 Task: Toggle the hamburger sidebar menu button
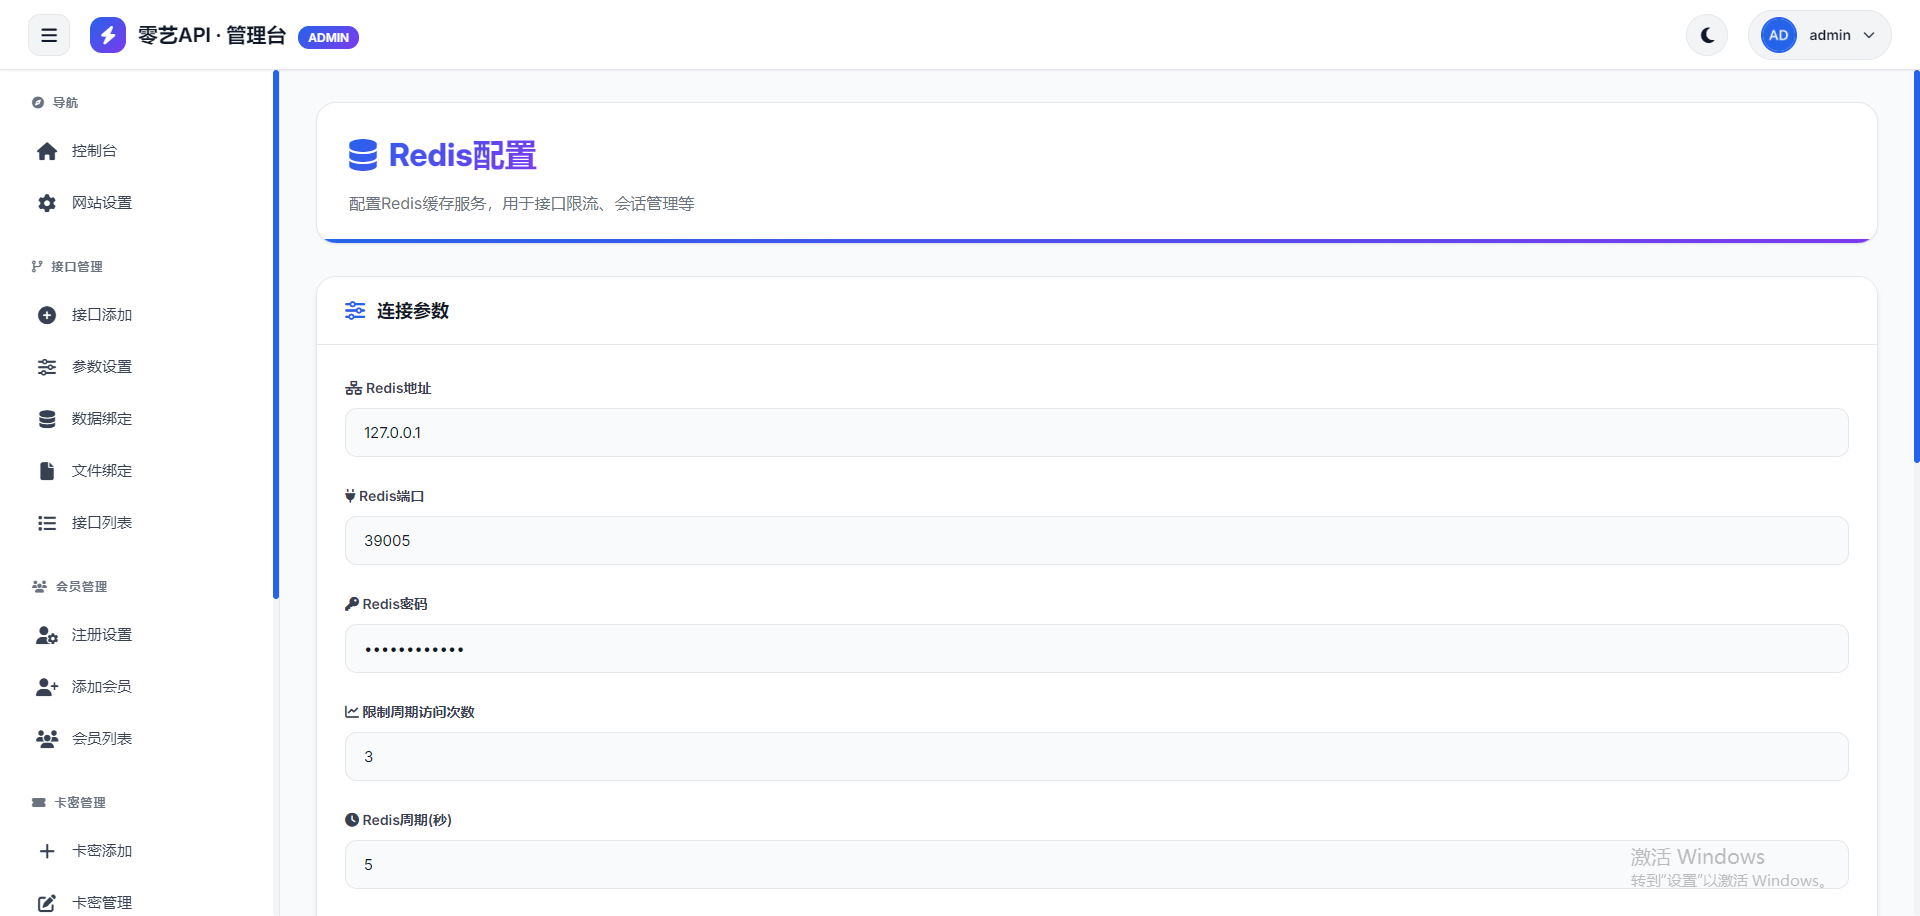[49, 36]
